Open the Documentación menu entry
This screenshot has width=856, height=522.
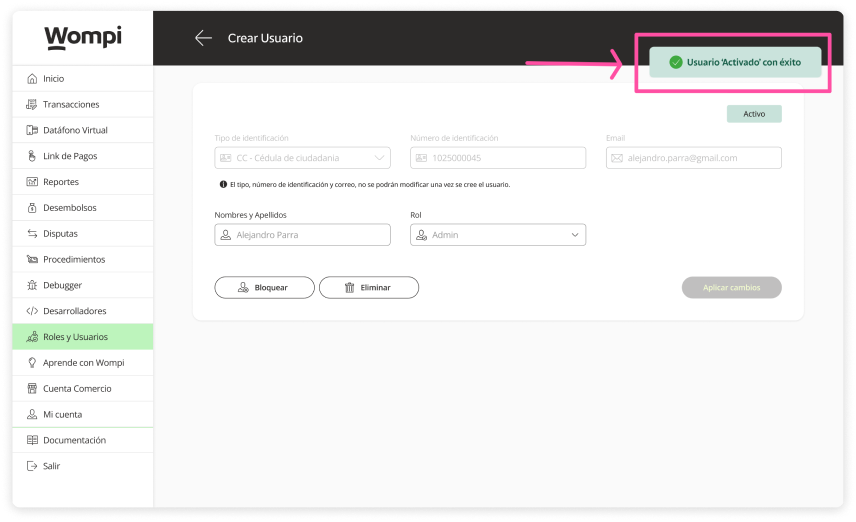coord(74,440)
